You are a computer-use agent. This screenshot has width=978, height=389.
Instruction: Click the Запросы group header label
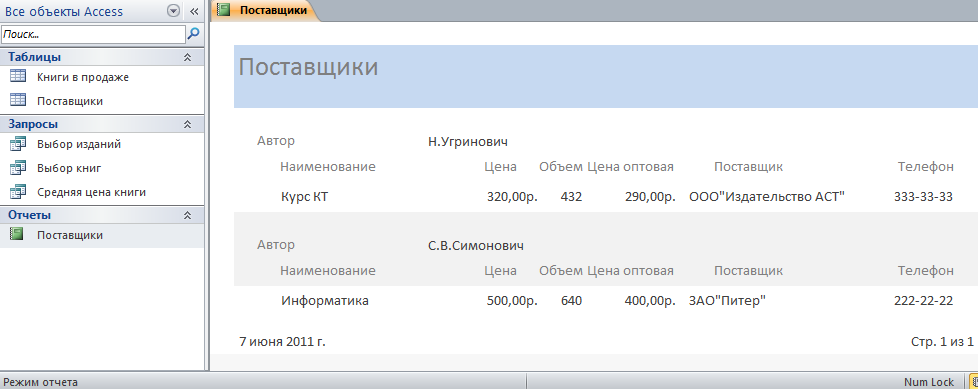point(33,124)
